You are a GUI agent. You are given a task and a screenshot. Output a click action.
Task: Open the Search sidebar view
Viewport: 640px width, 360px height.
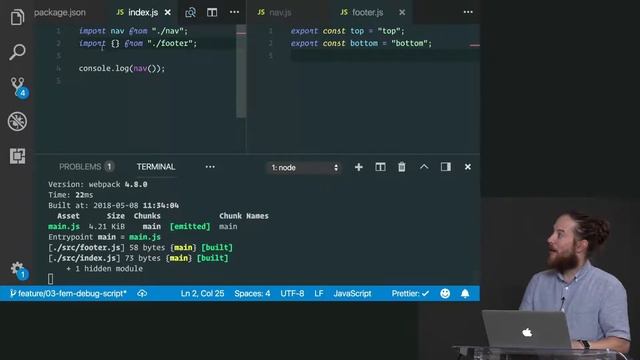click(x=17, y=52)
